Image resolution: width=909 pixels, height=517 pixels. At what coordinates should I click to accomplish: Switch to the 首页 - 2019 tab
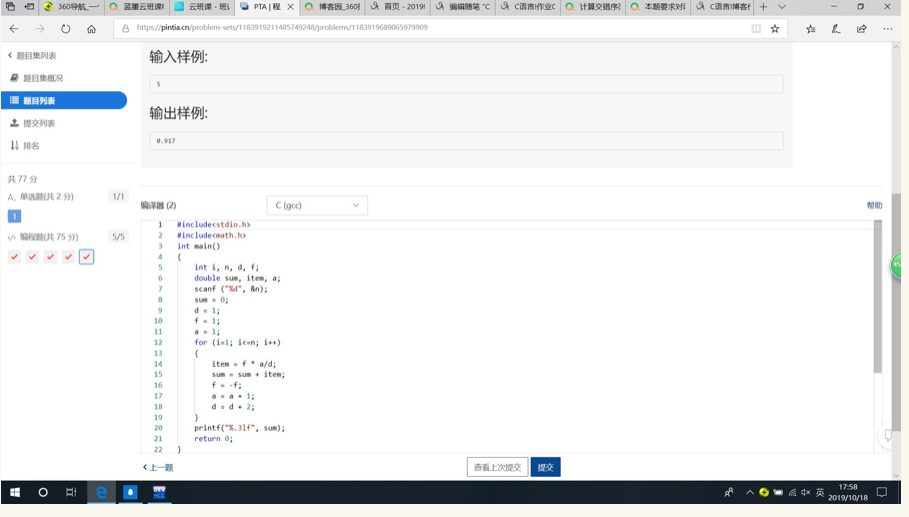(398, 6)
